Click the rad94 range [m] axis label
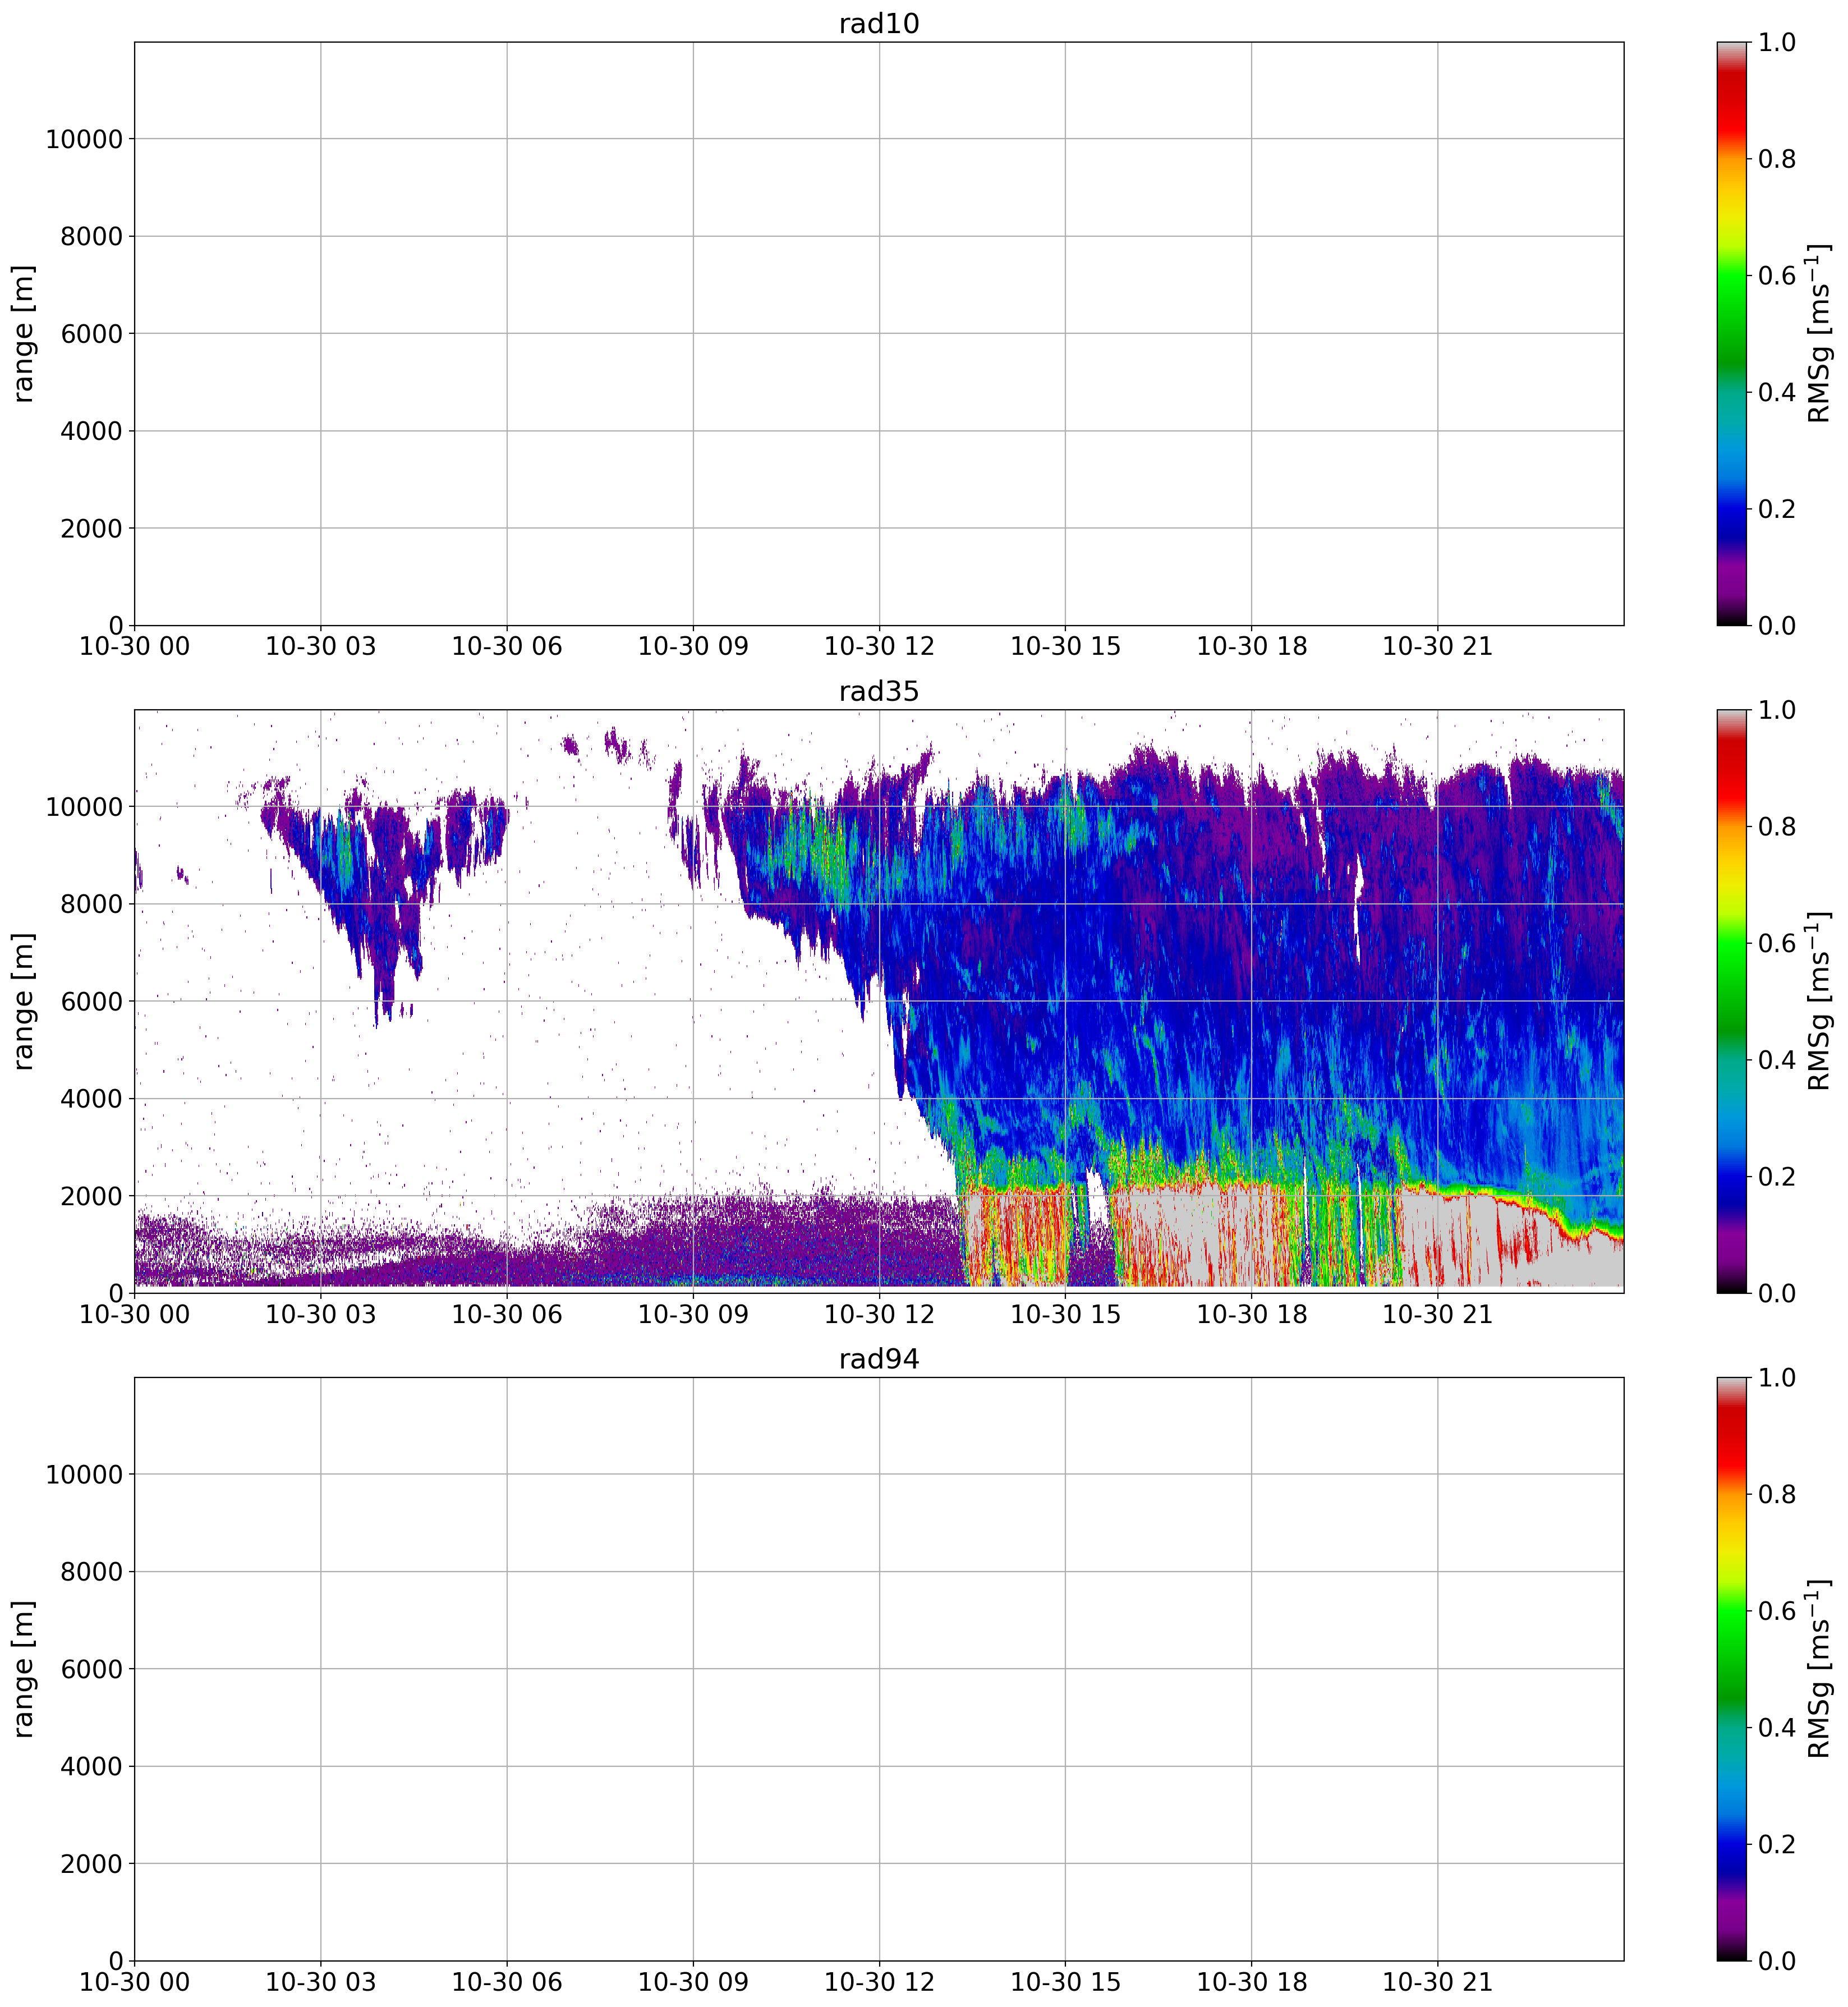 tap(24, 1669)
